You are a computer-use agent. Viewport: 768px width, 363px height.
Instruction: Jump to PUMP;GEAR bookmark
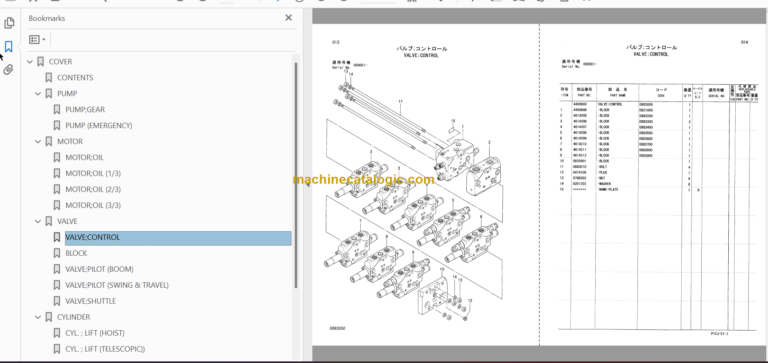pos(85,110)
